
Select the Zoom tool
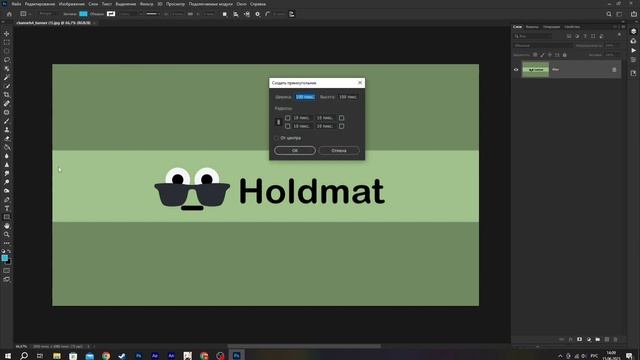click(x=7, y=235)
